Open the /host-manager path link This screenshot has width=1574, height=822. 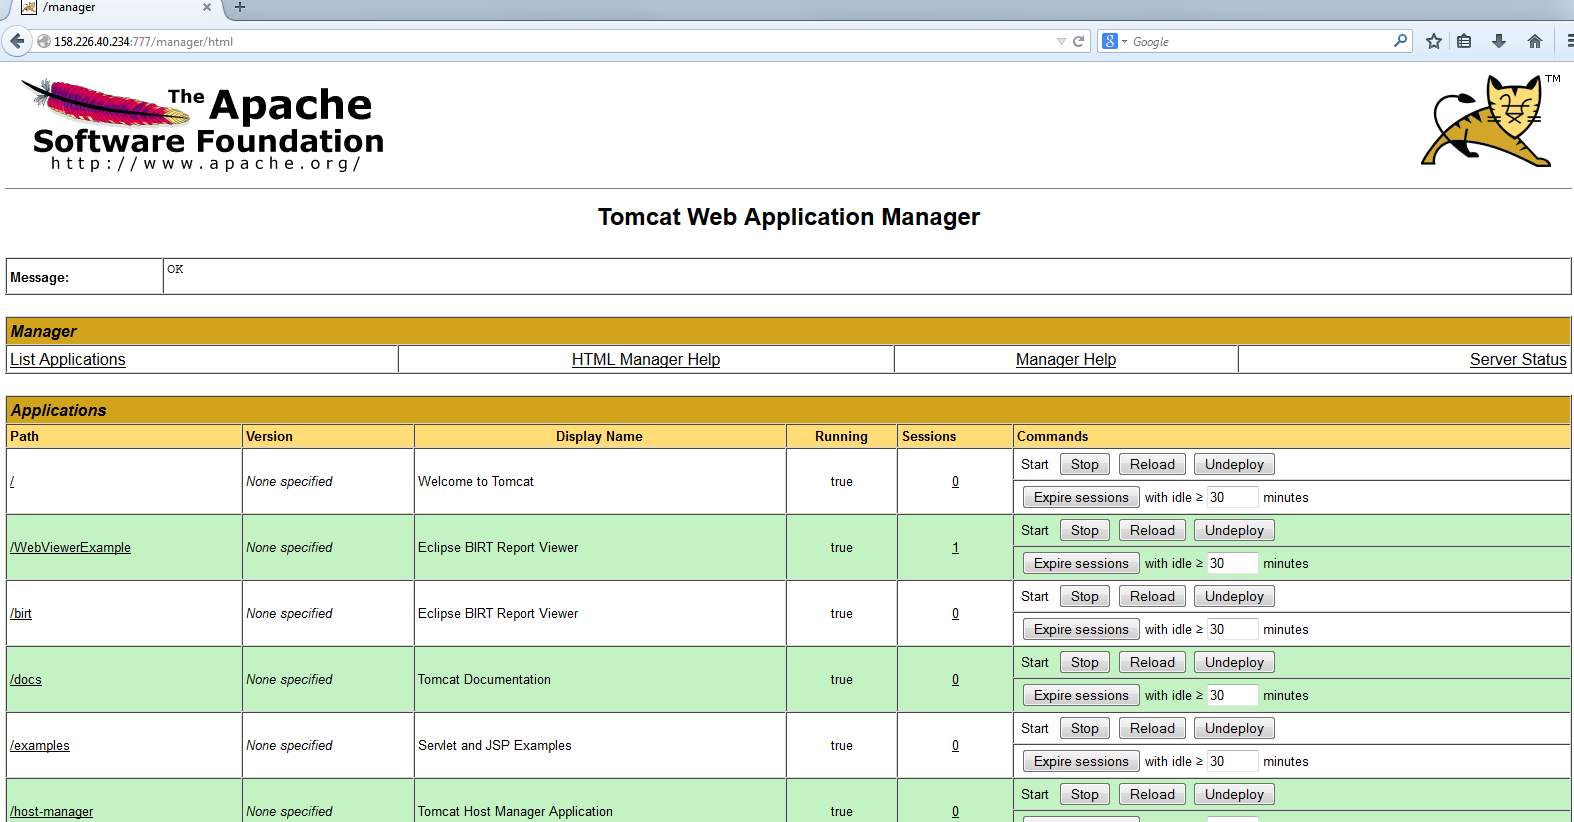(52, 811)
